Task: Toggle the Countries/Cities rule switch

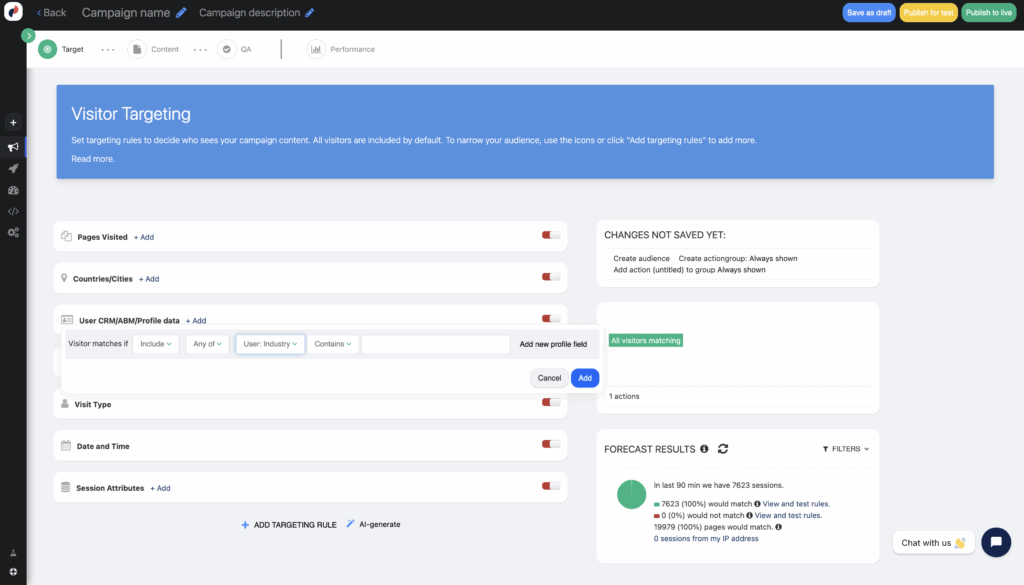Action: (550, 278)
